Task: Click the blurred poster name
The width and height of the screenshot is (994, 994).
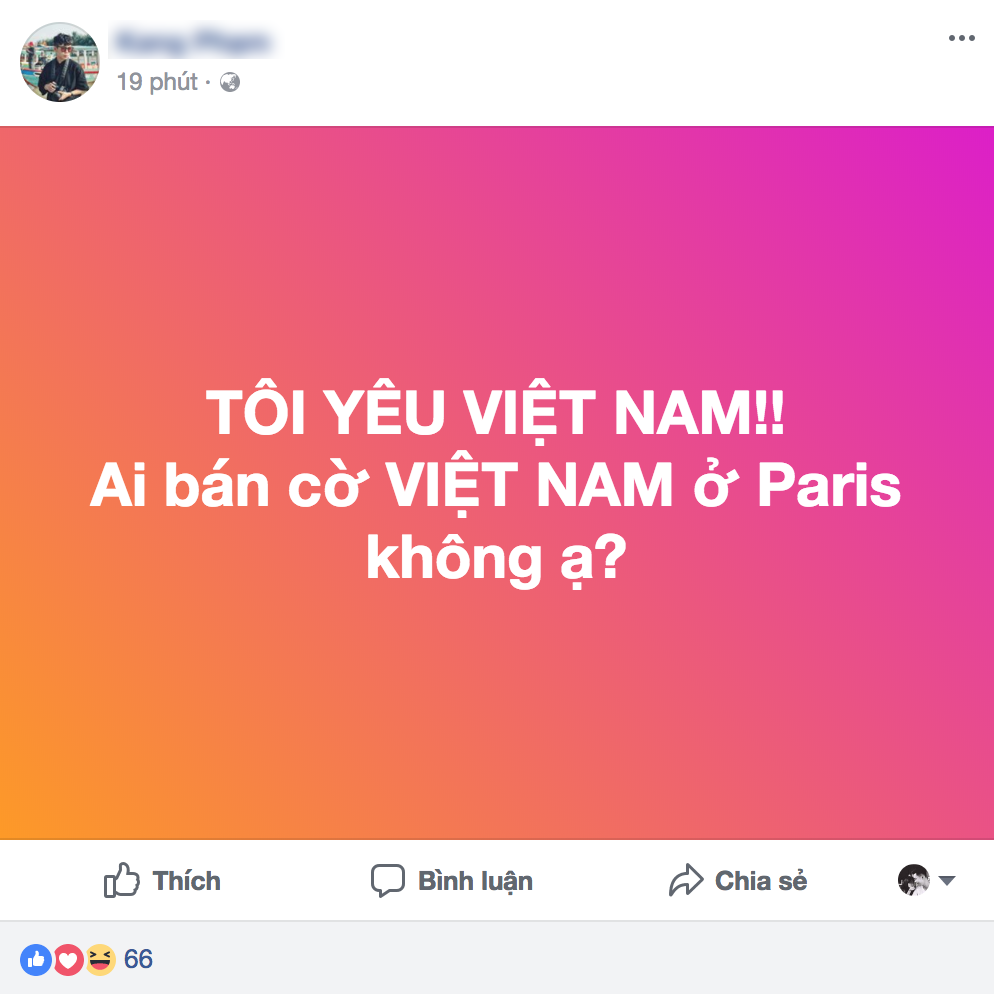Action: tap(192, 42)
